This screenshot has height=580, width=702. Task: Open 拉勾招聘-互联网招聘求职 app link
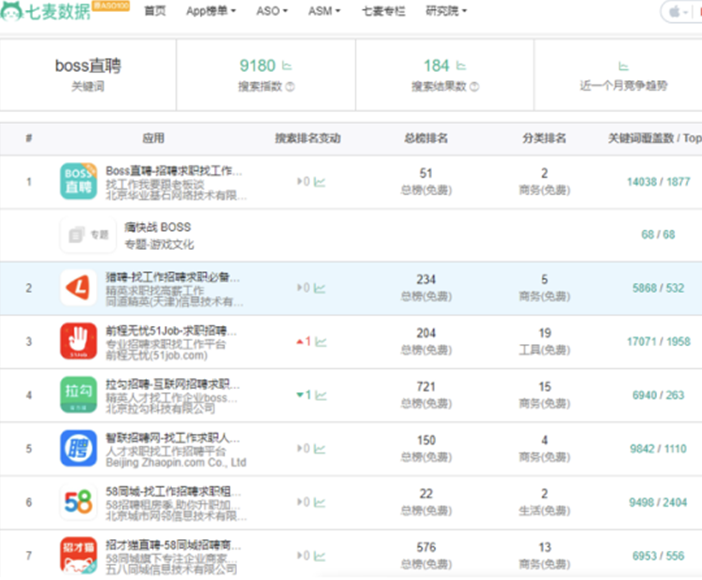(x=173, y=384)
